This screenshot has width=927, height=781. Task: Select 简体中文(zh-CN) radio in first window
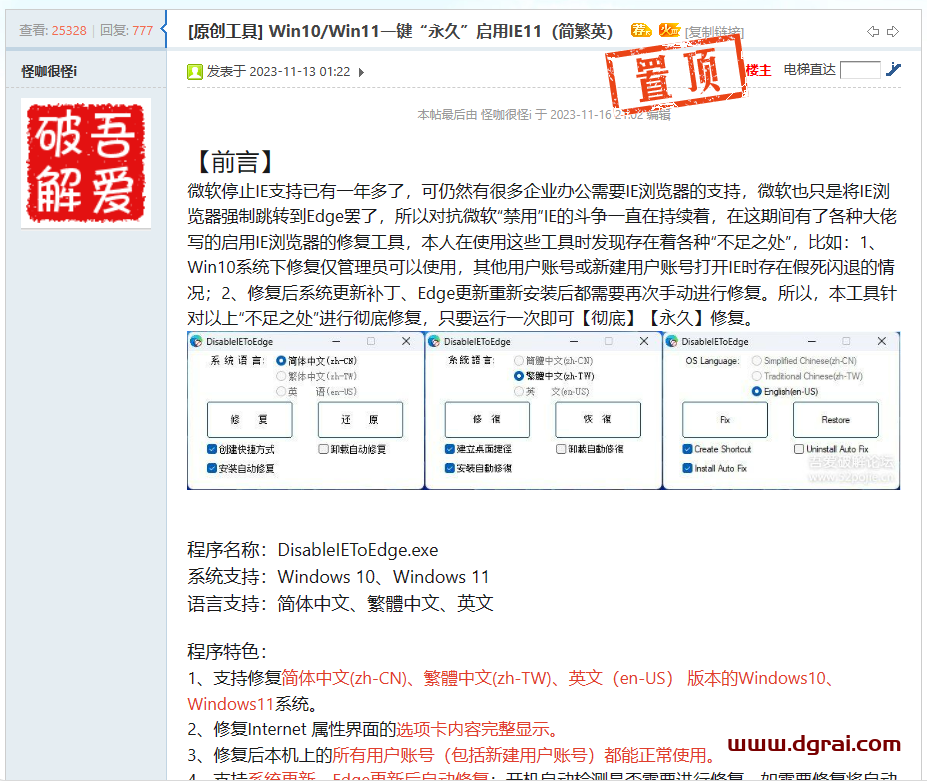click(x=316, y=361)
